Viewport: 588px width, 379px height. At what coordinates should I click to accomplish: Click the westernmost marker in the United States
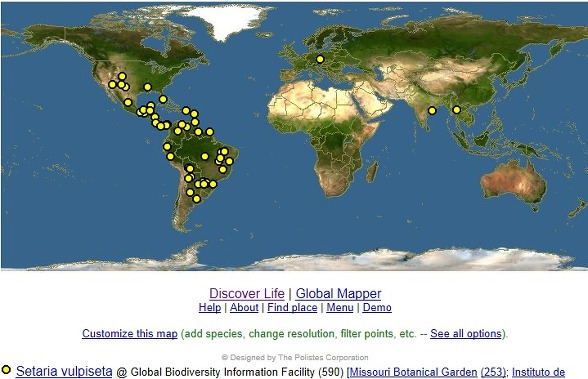[112, 84]
